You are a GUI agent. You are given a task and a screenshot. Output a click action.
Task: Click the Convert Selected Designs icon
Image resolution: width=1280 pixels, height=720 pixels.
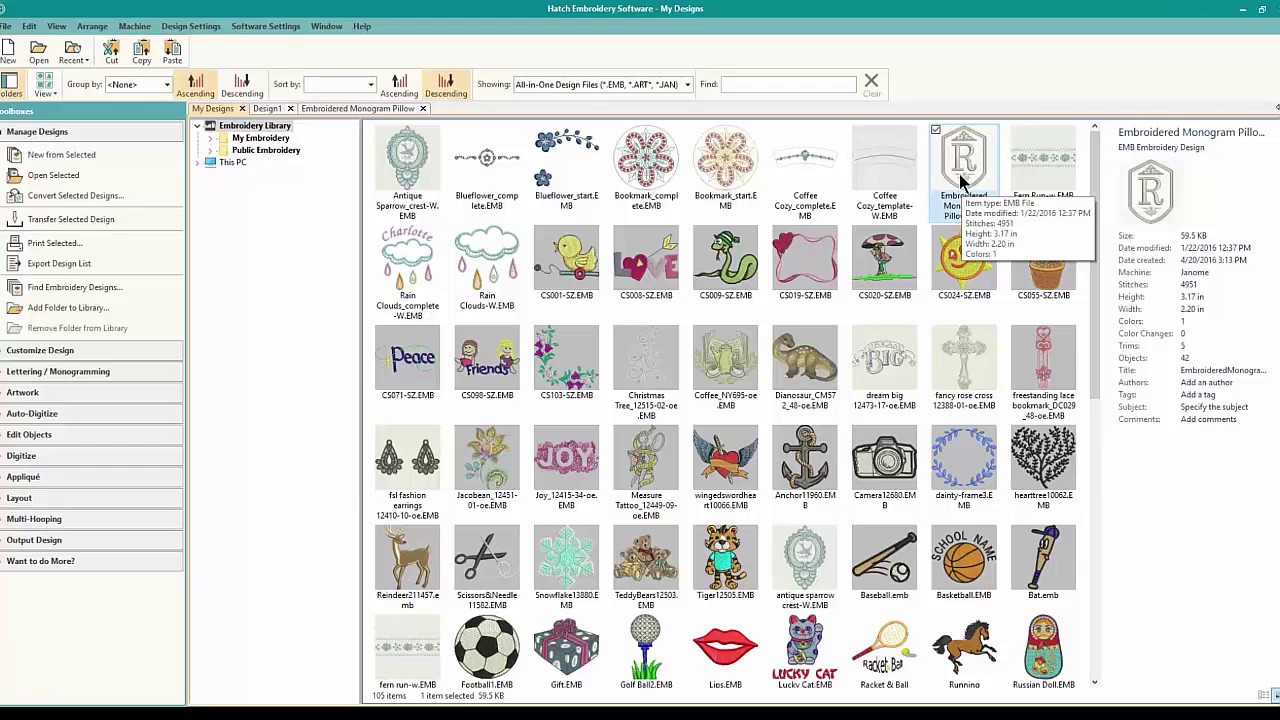point(14,196)
